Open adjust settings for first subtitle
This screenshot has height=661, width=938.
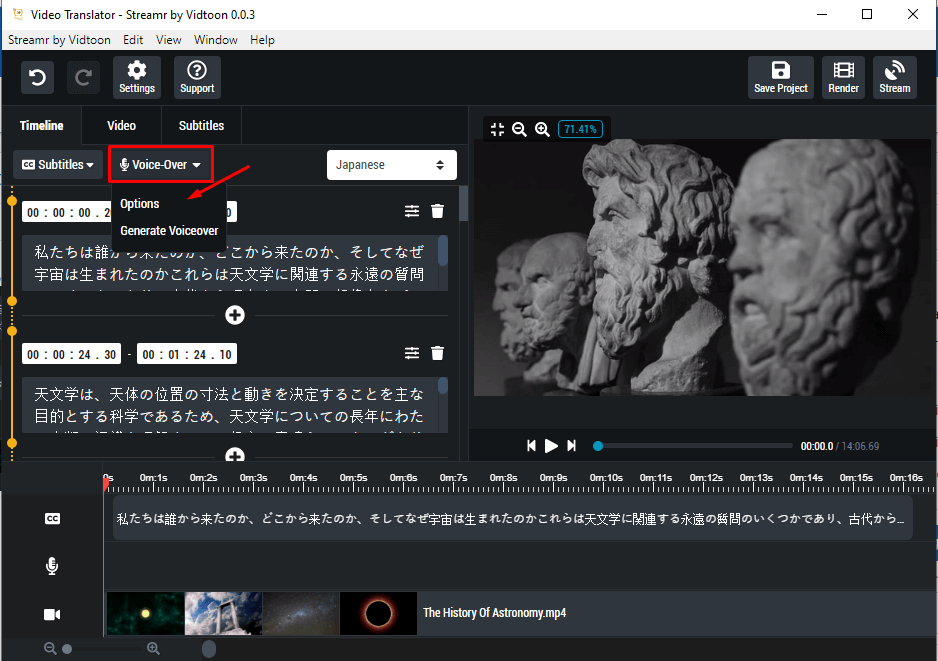(x=412, y=211)
